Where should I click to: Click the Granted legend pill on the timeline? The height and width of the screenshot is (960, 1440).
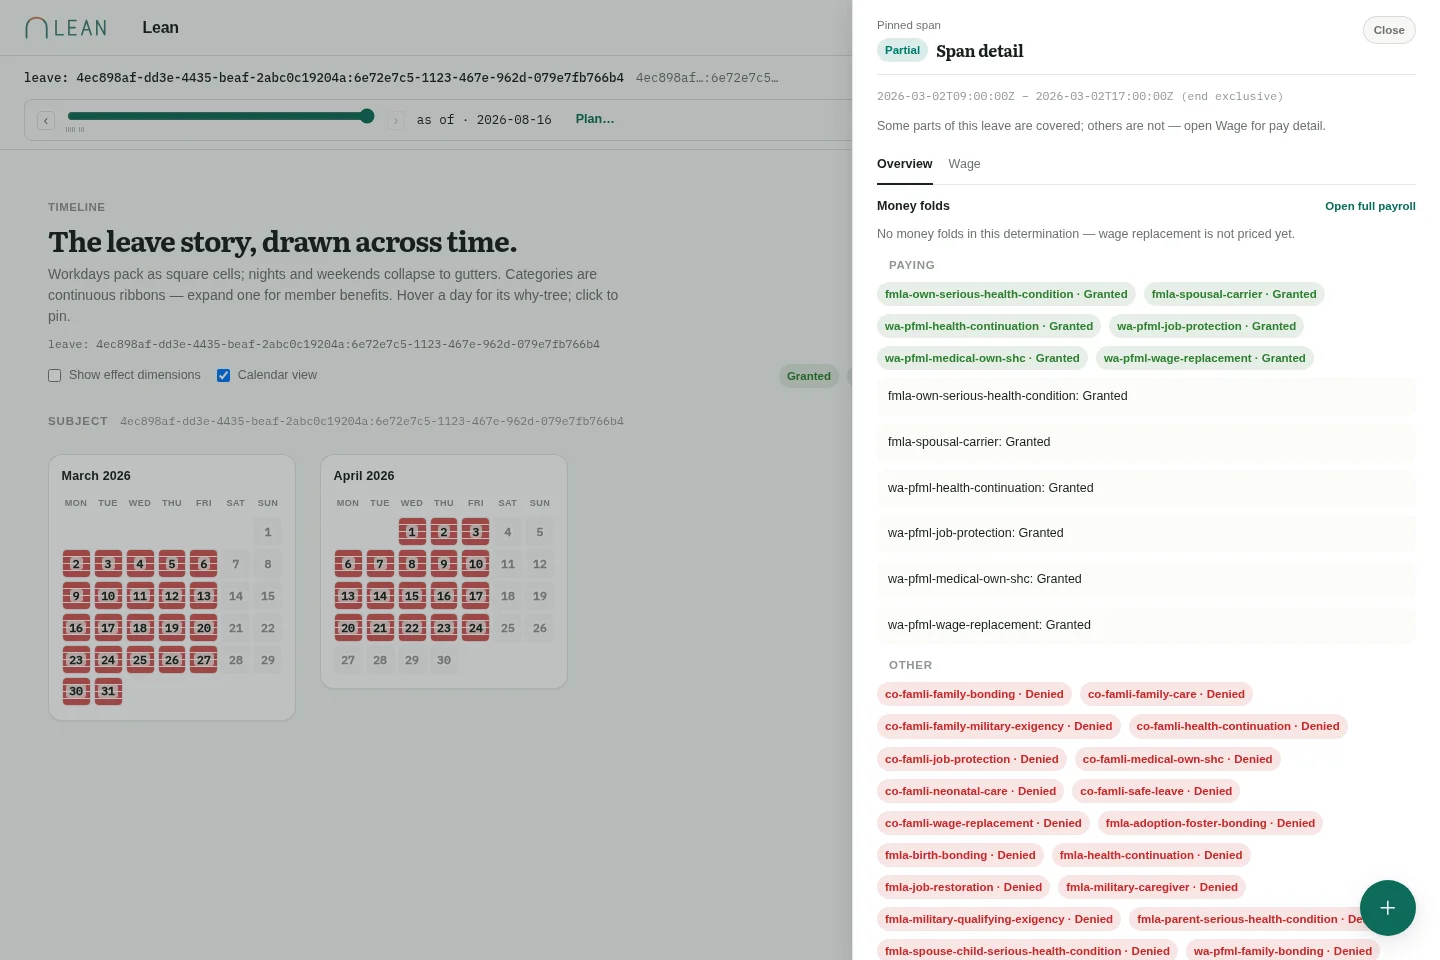[x=808, y=376]
